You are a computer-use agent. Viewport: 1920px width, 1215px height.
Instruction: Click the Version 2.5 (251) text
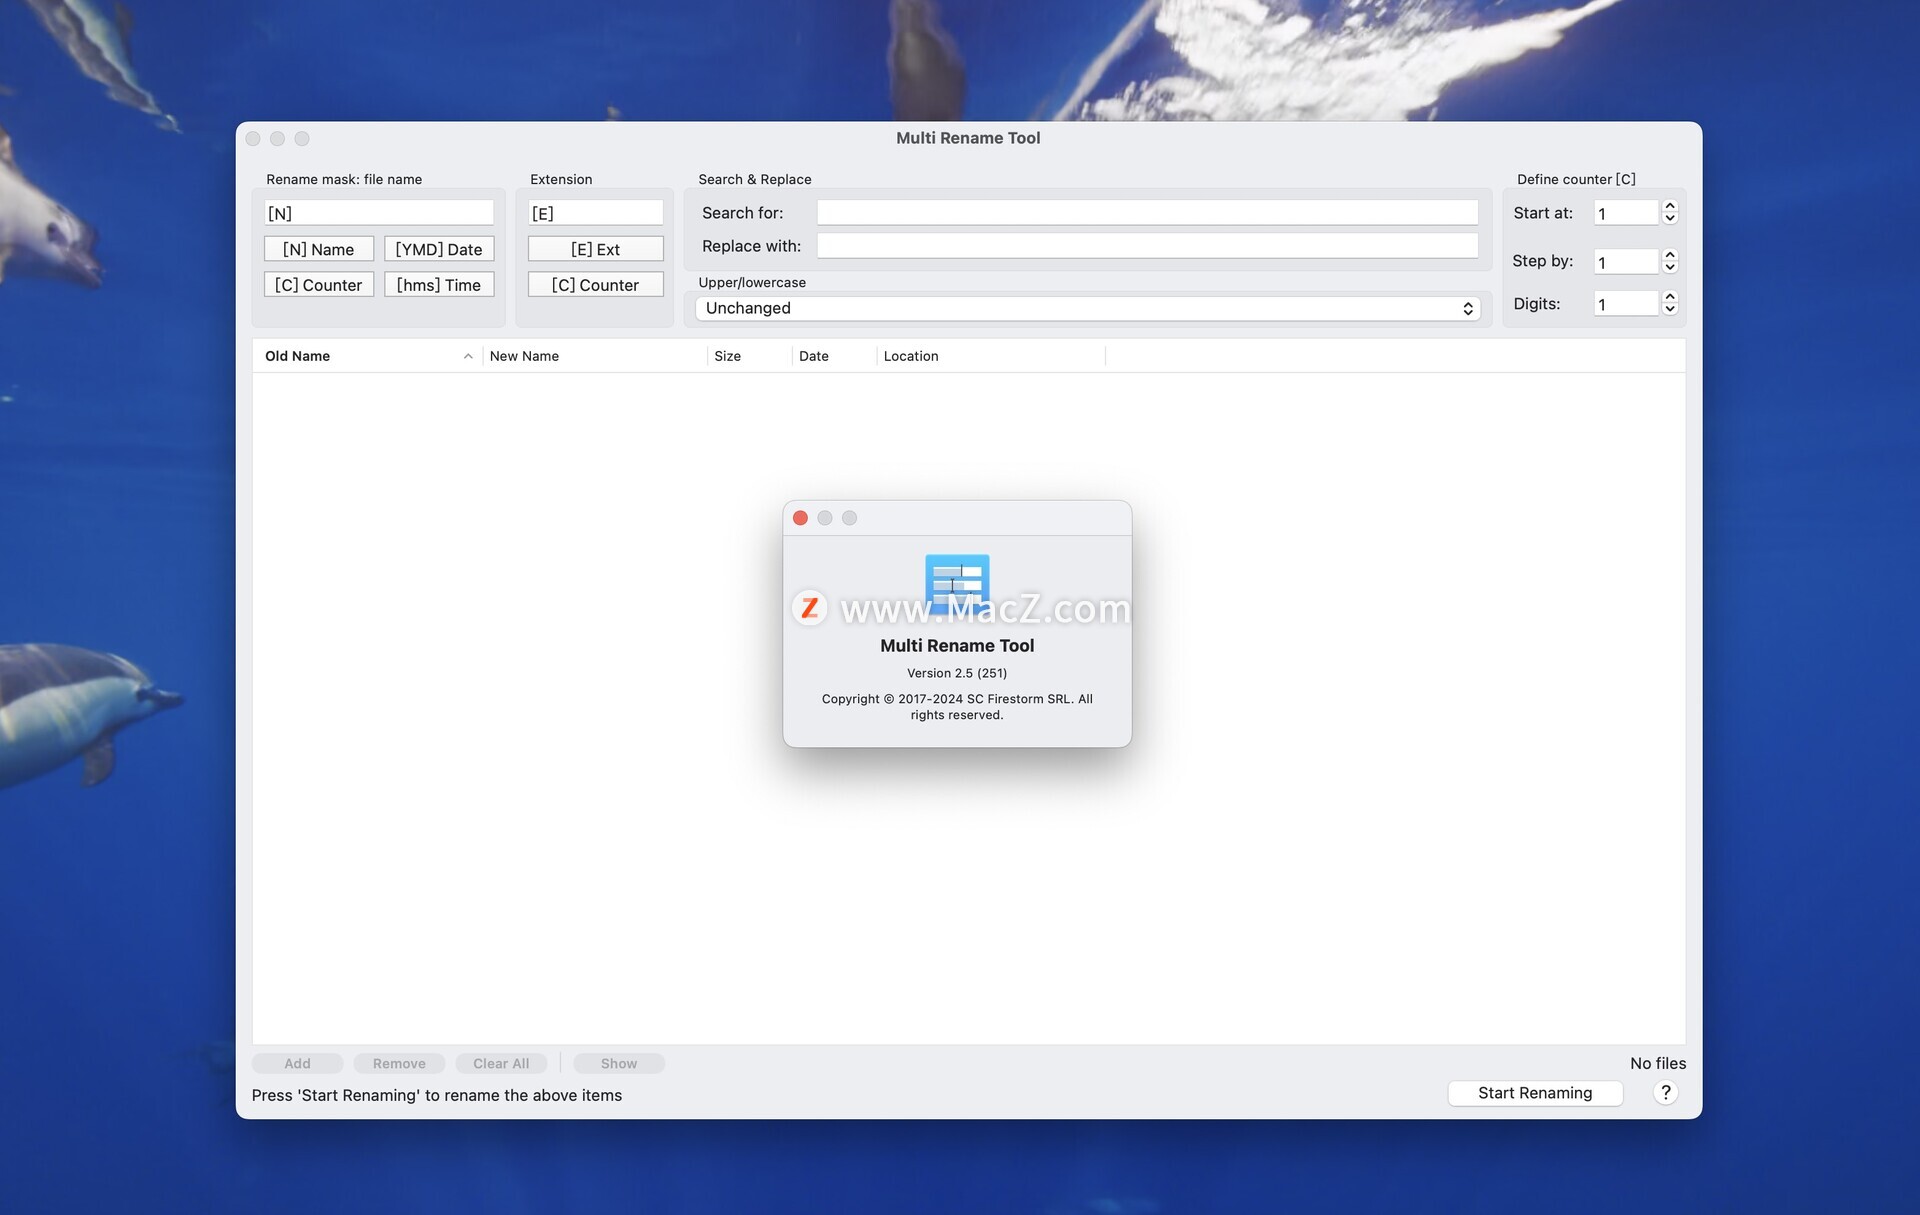pos(957,673)
